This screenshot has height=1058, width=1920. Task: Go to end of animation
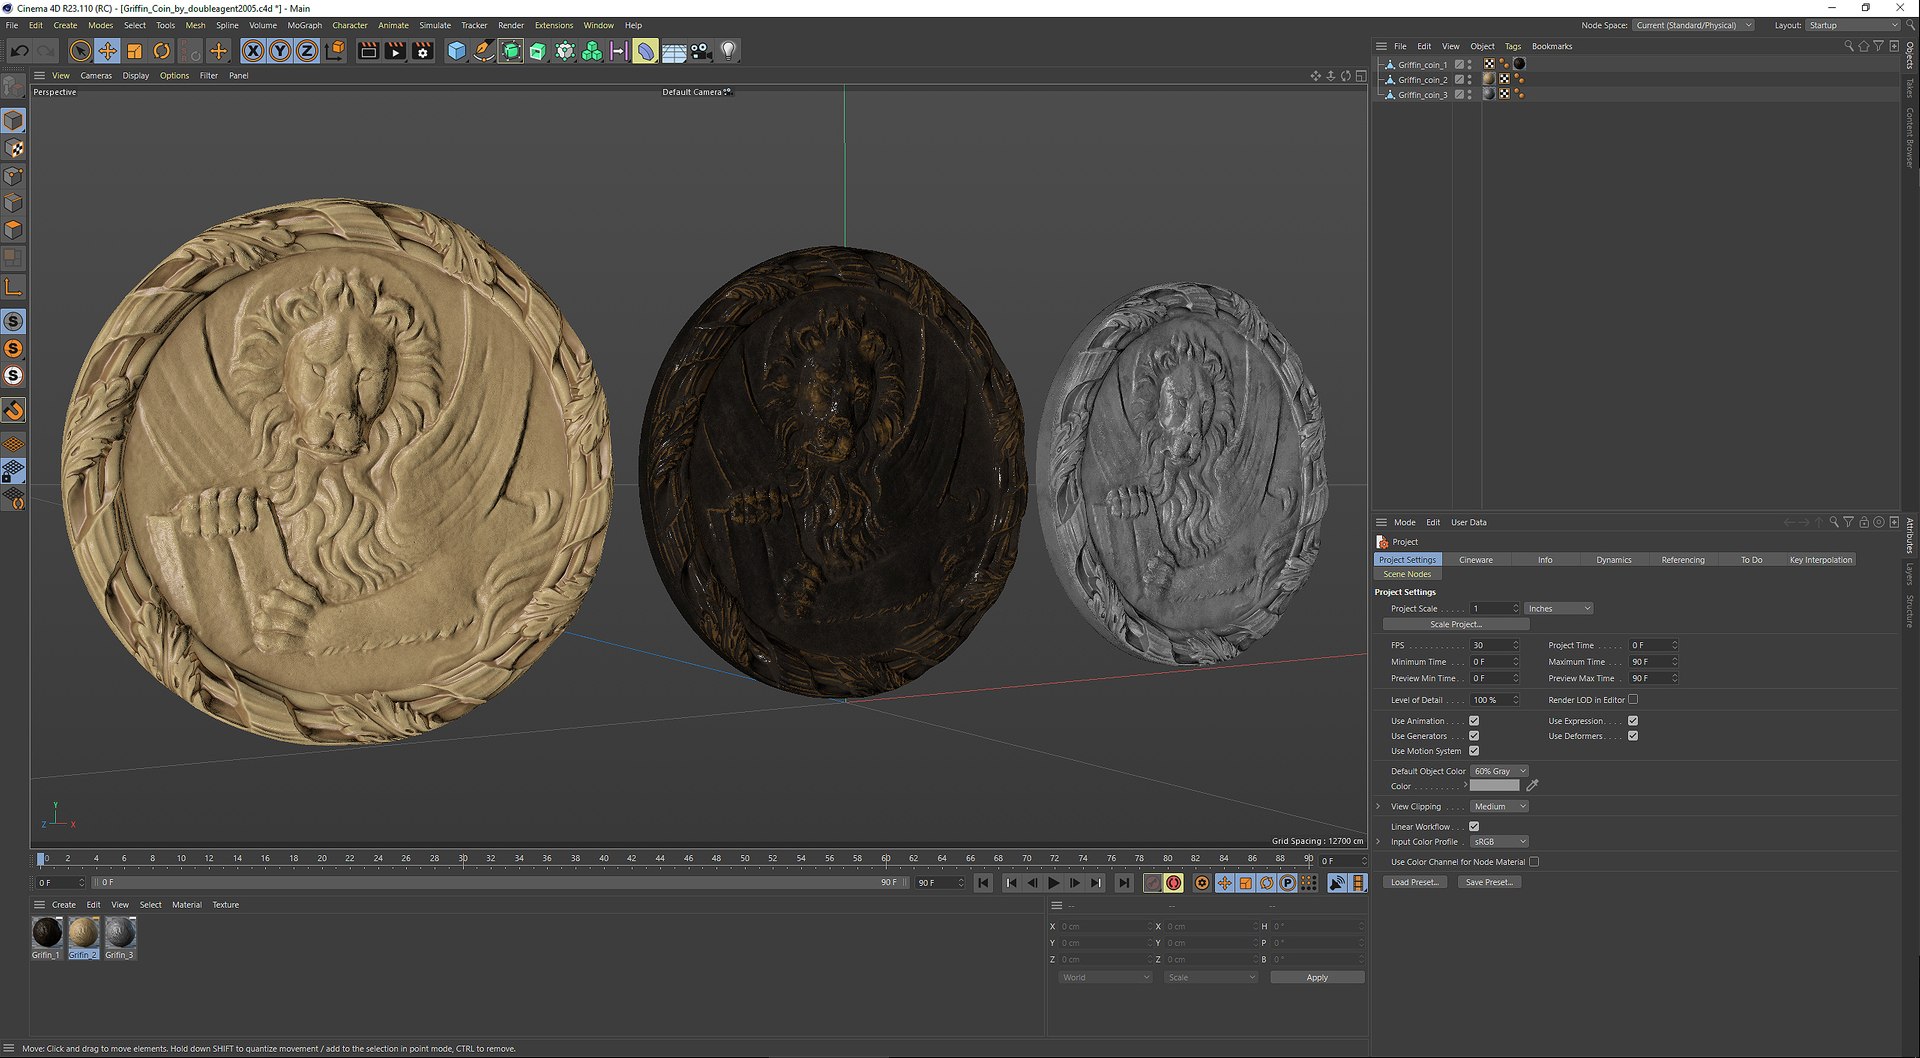tap(1124, 883)
